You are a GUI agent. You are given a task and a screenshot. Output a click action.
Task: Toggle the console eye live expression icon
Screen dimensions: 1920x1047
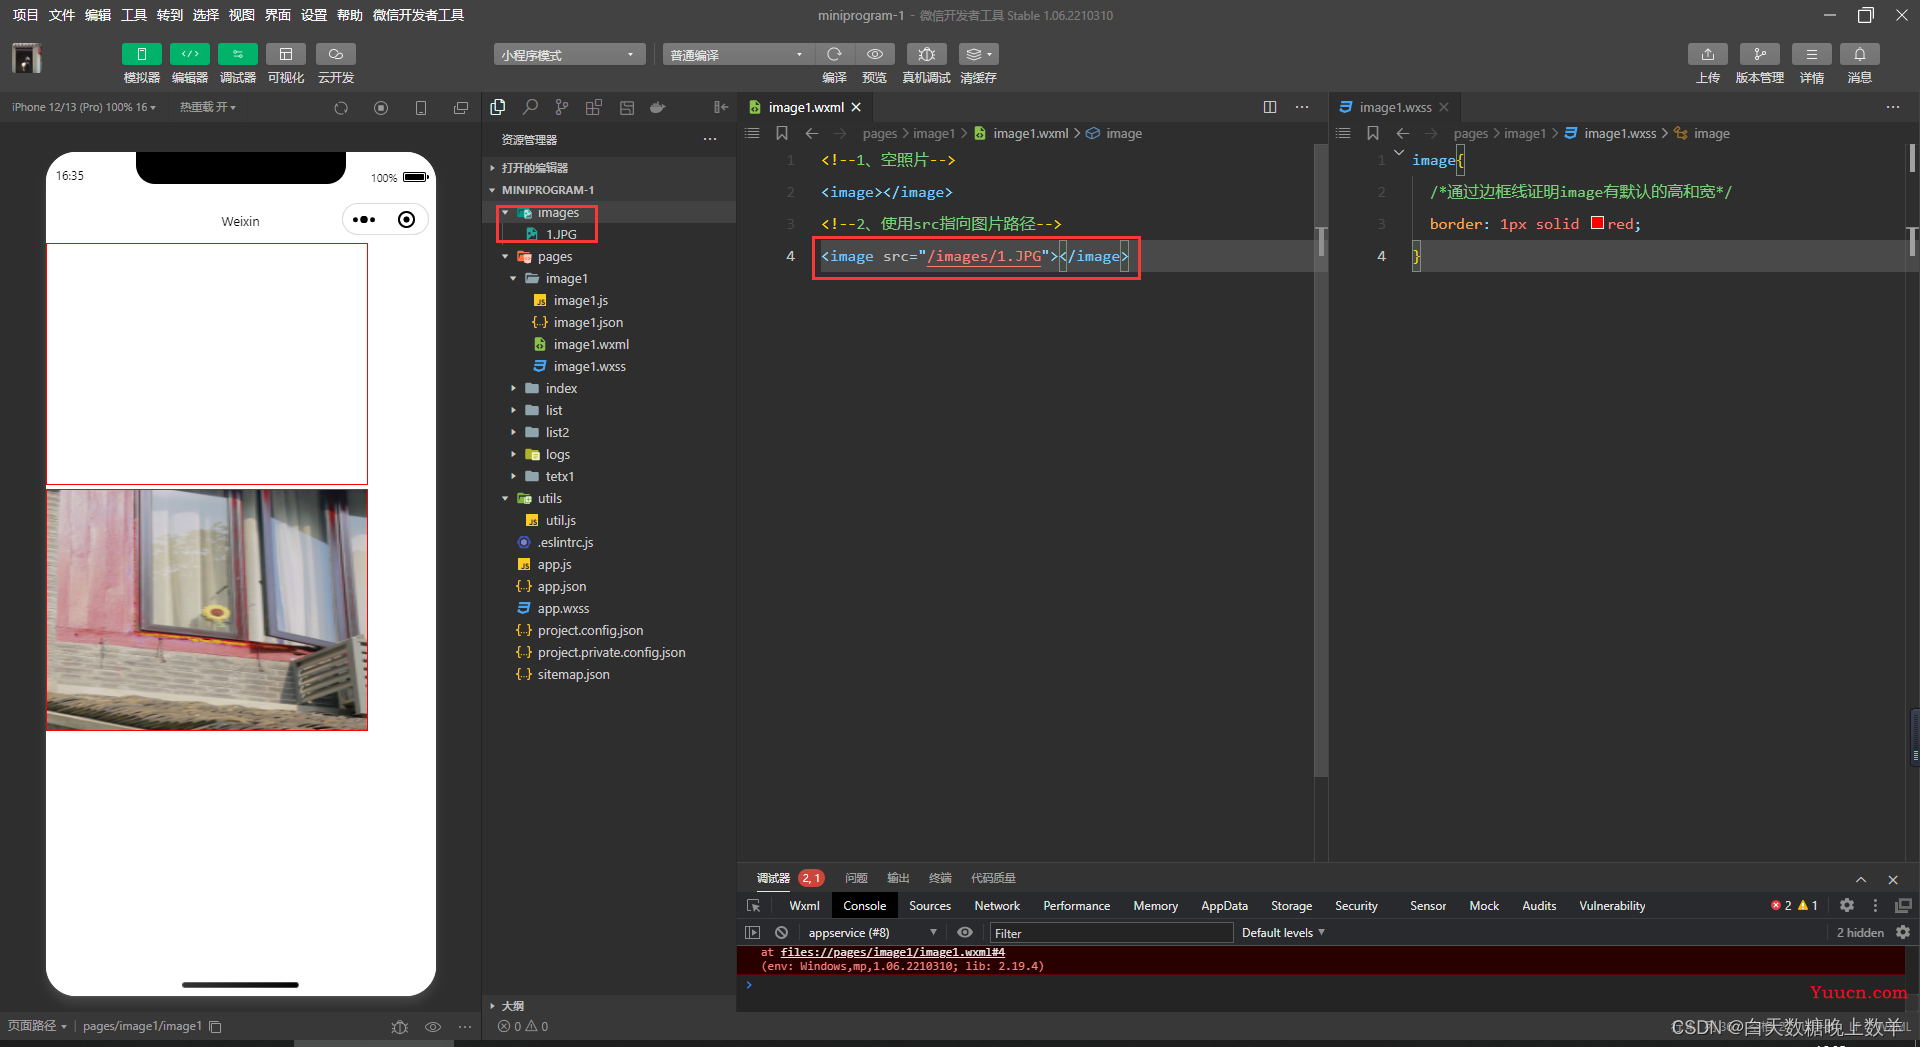pos(965,933)
